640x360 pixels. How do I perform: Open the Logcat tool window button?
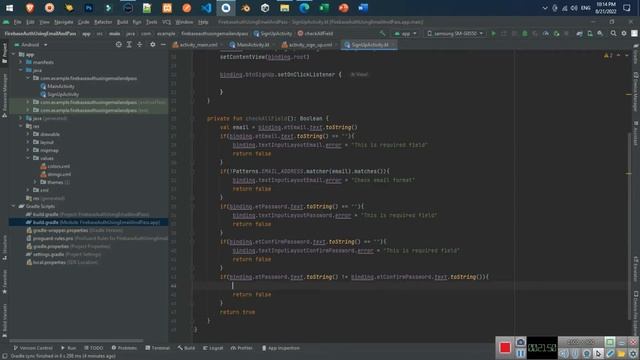click(x=213, y=348)
